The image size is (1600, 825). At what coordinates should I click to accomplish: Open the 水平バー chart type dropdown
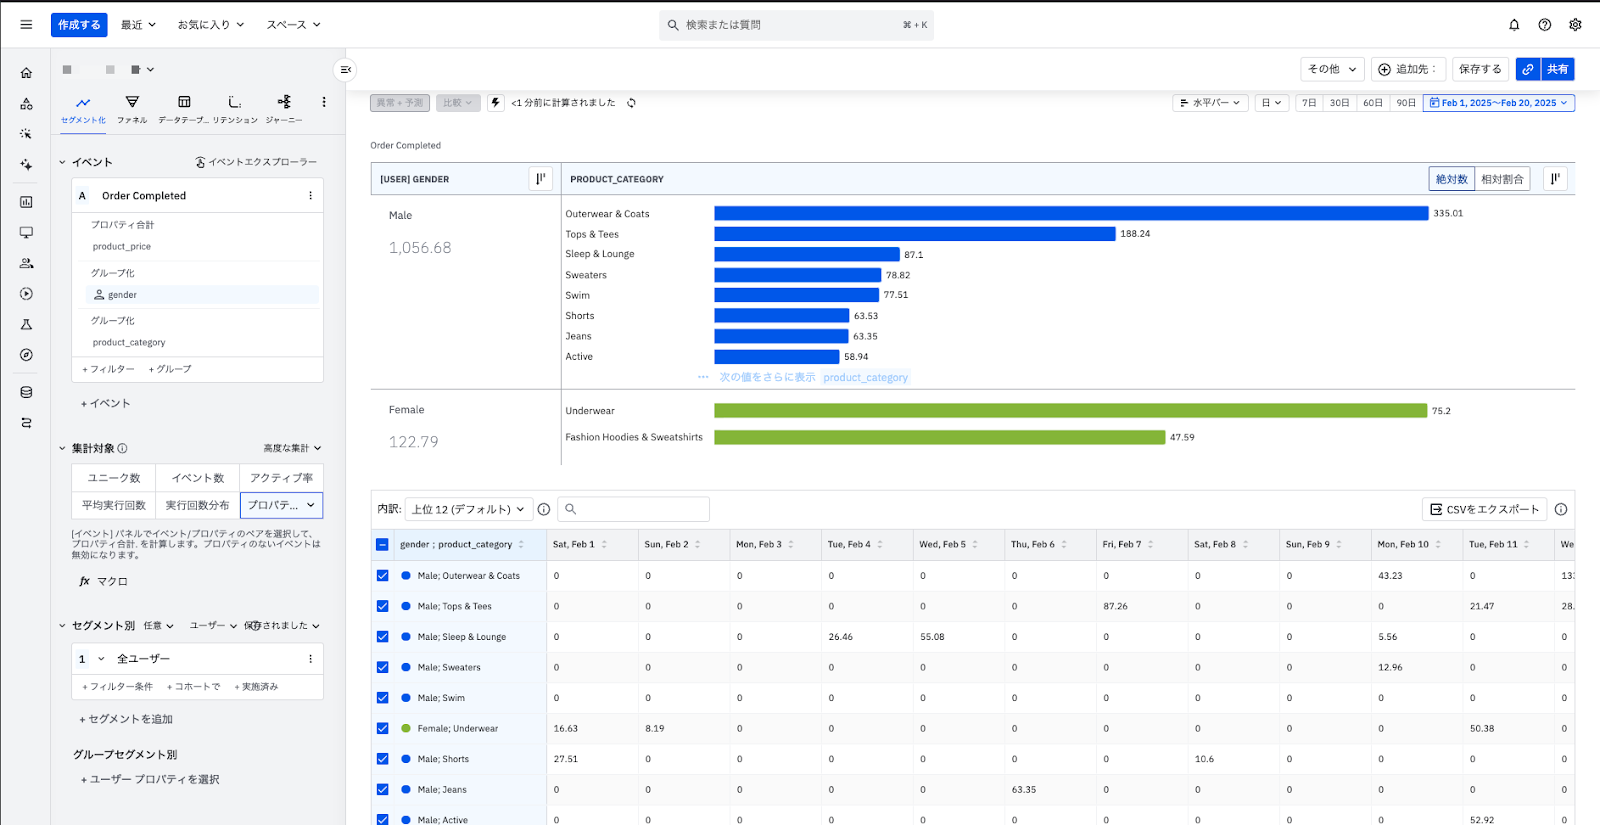click(1210, 103)
